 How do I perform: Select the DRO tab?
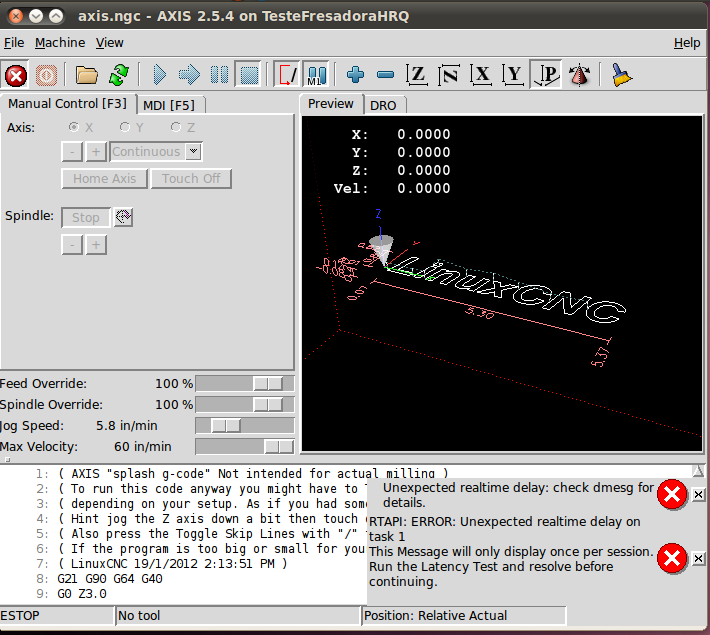[383, 106]
